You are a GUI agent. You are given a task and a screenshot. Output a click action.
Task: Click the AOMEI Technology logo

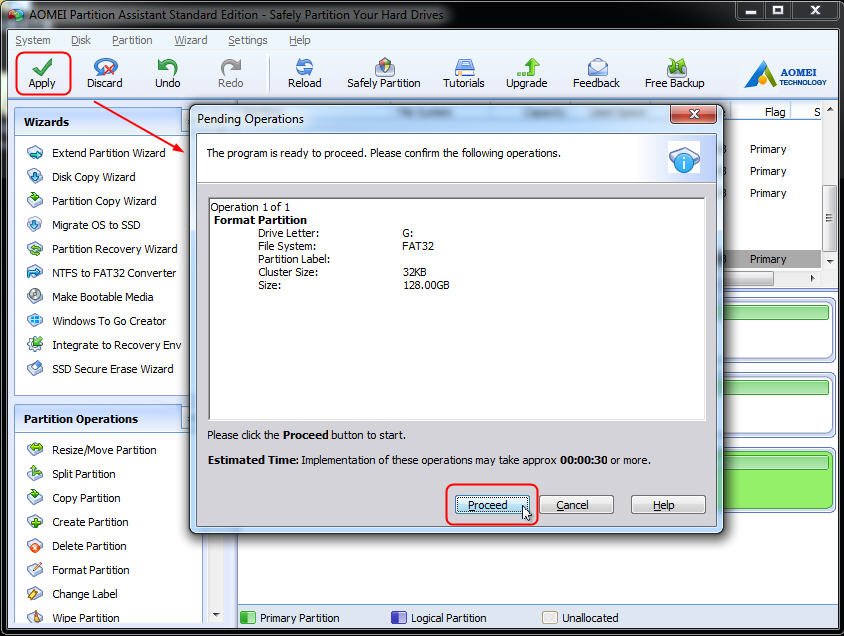click(786, 74)
